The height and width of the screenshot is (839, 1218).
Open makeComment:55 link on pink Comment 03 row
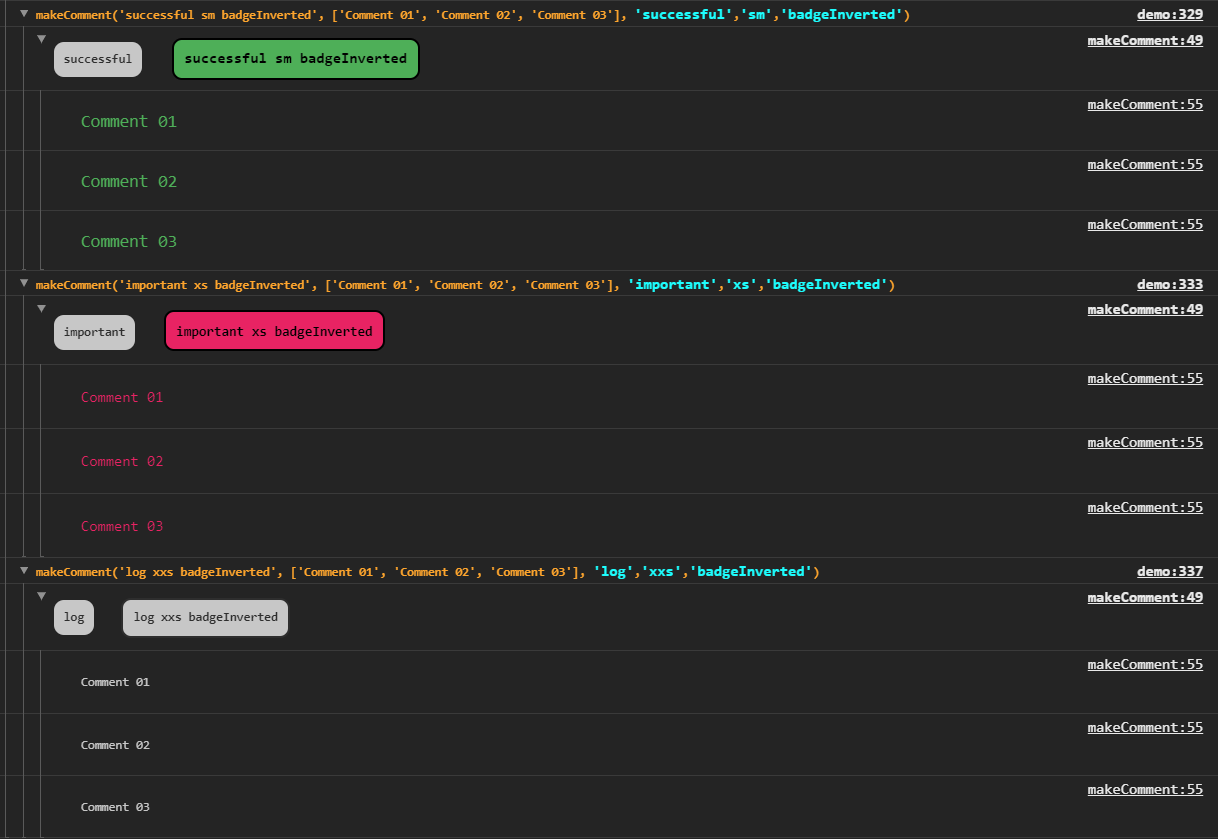(x=1145, y=507)
